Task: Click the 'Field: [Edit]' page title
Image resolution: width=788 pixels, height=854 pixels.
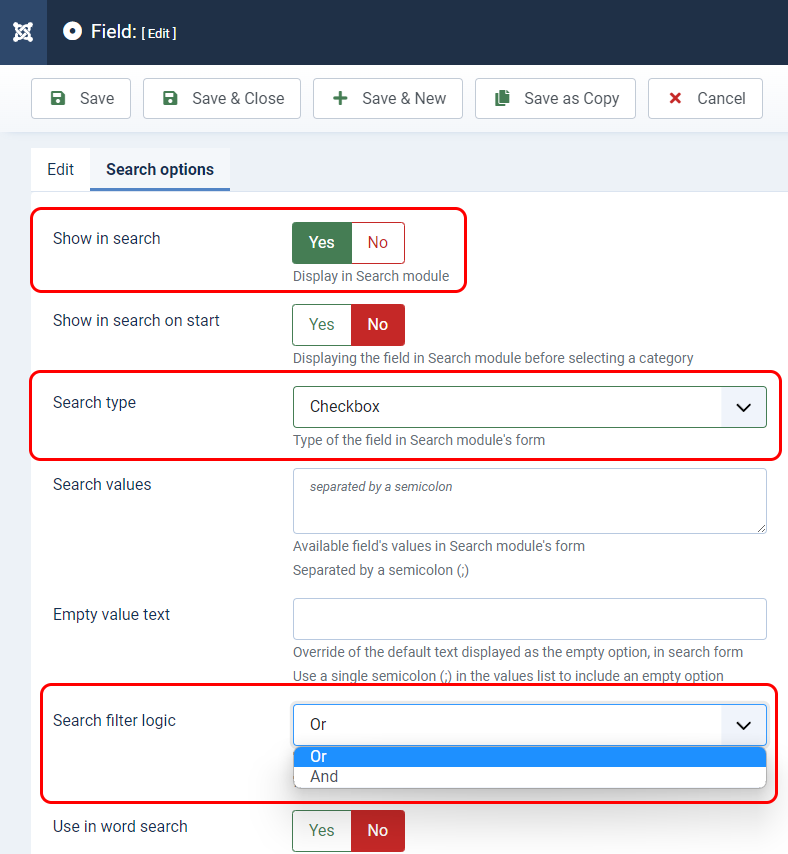Action: 133,32
